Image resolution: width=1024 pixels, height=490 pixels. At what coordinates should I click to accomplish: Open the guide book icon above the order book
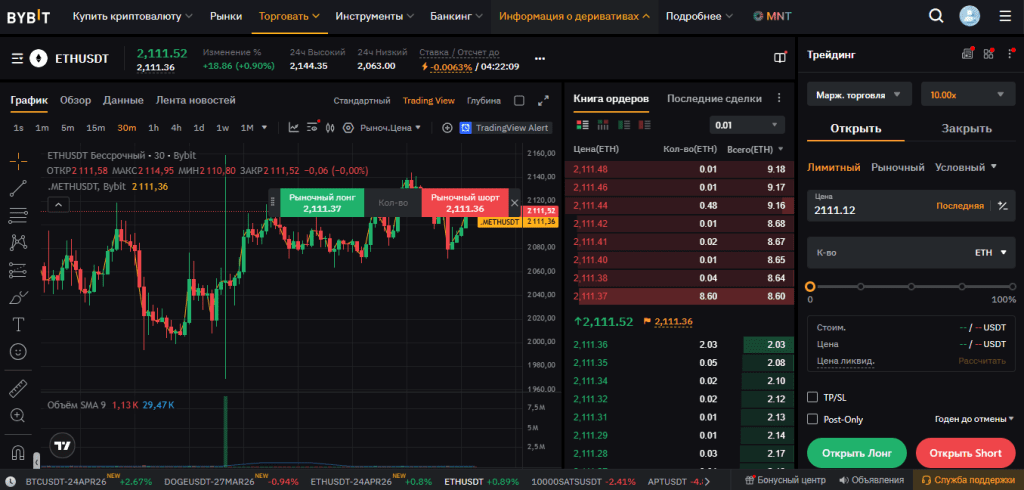780,58
